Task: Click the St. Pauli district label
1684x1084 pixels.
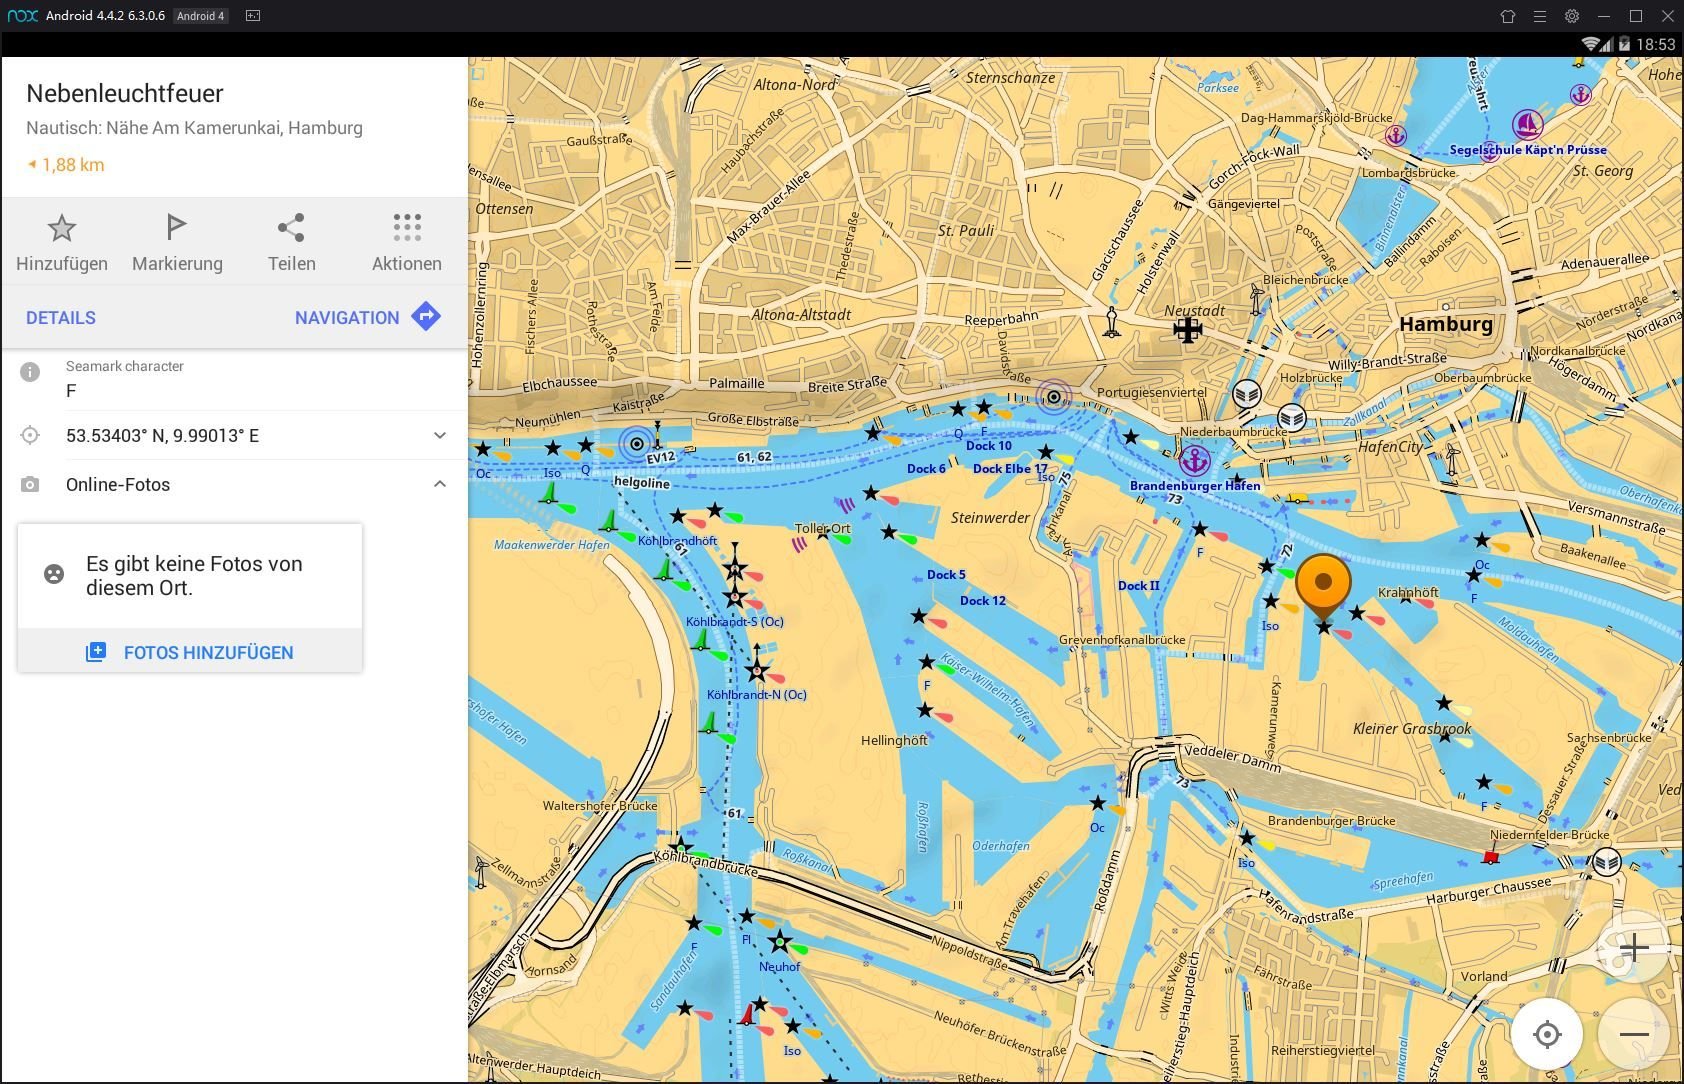Action: [x=966, y=230]
